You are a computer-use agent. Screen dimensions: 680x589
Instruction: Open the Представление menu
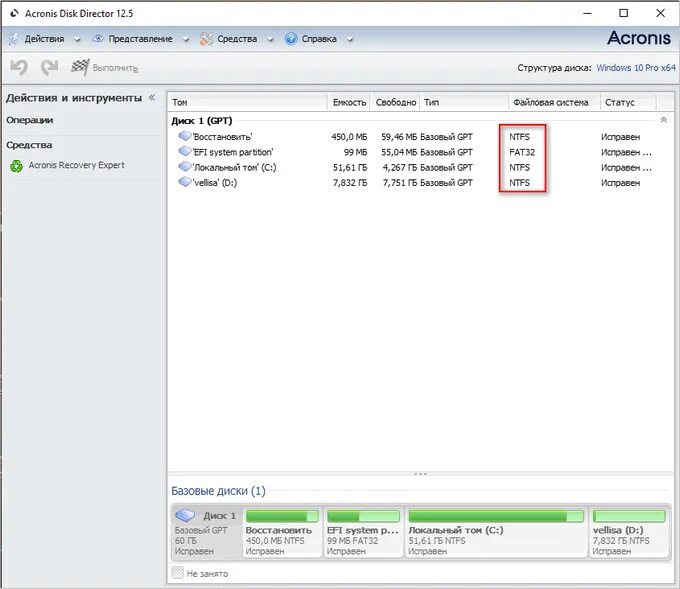[x=141, y=39]
